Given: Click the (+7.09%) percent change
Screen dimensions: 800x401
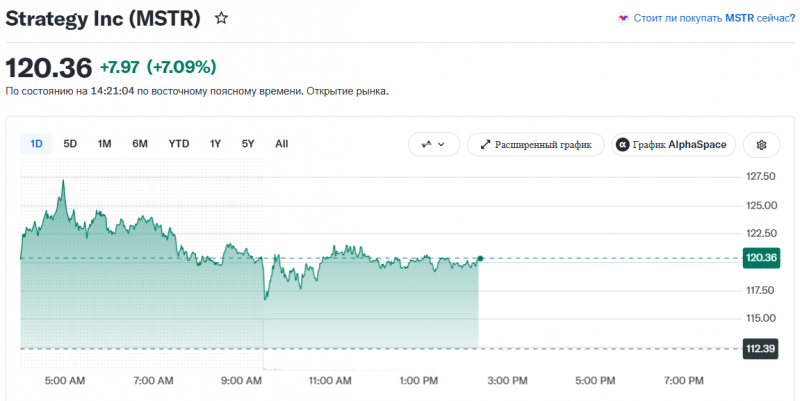Looking at the screenshot, I should pos(182,67).
